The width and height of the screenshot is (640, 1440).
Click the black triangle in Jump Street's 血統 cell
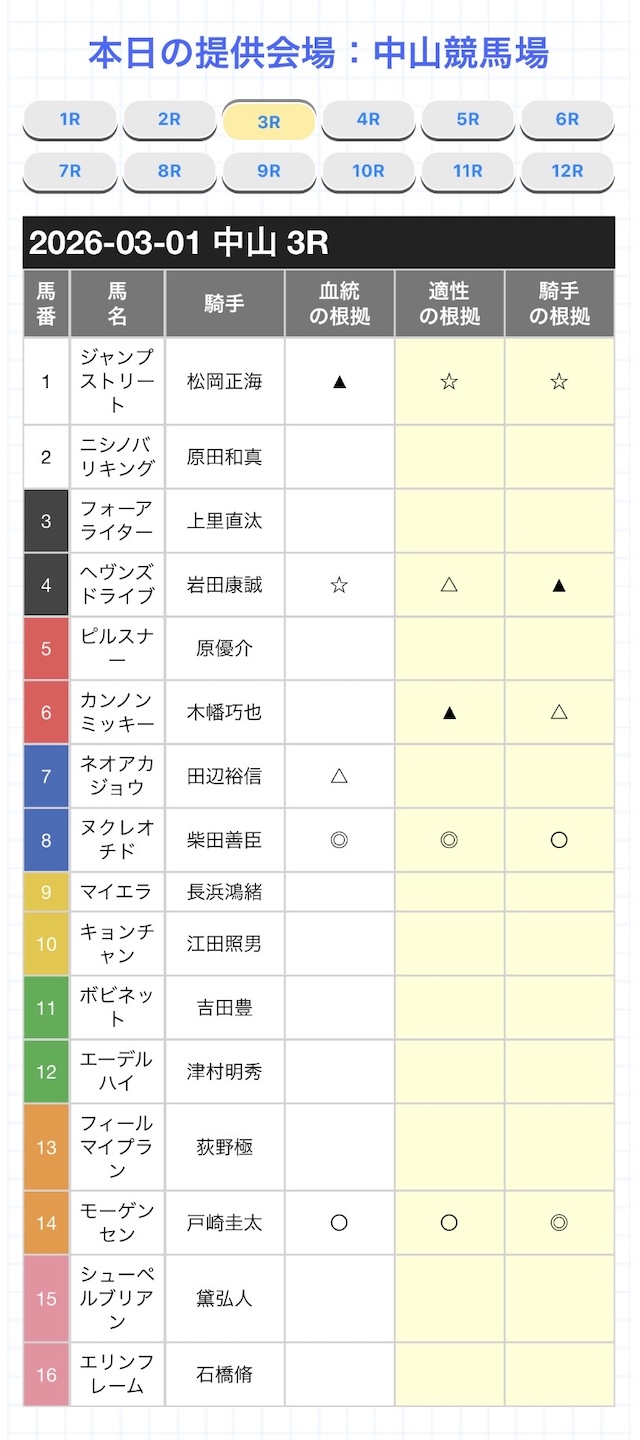pyautogui.click(x=339, y=381)
